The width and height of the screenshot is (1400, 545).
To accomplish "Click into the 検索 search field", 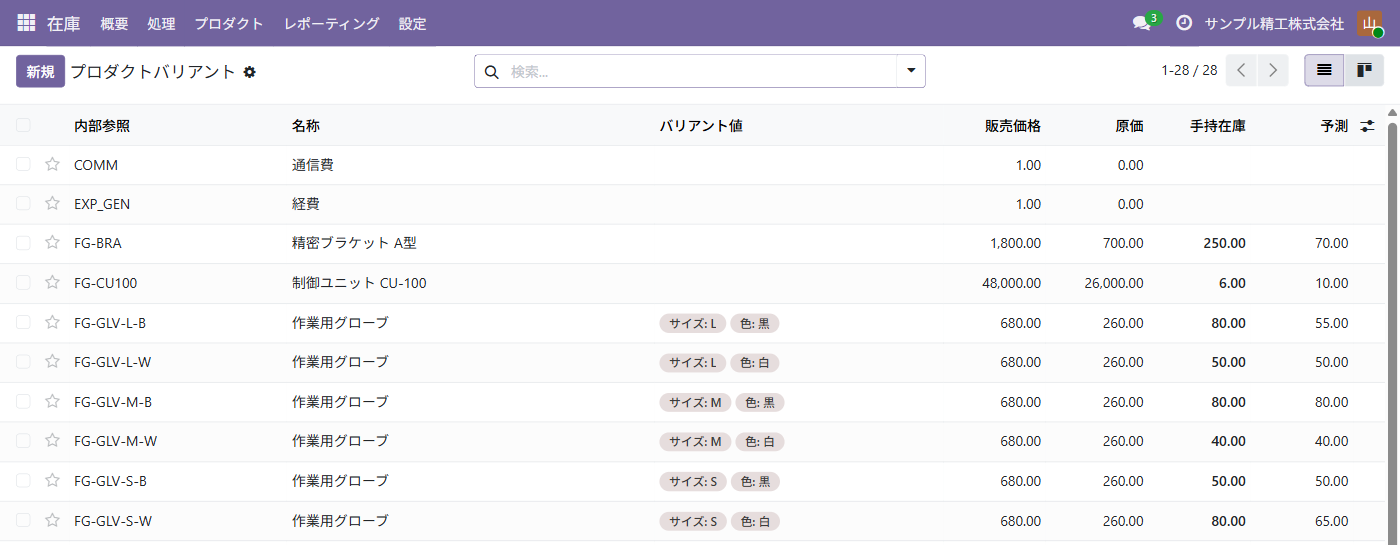I will [x=700, y=71].
